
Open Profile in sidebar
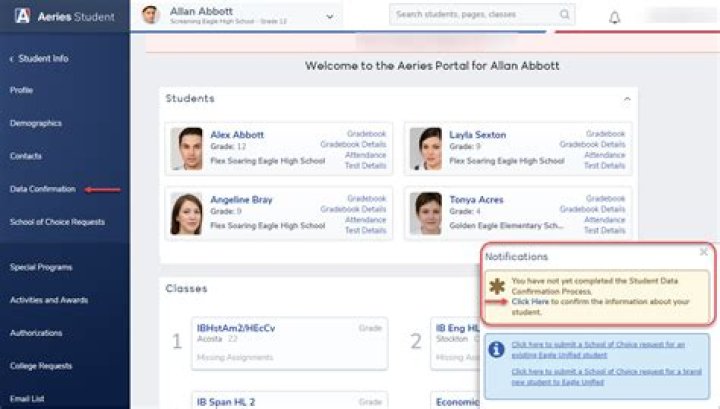click(21, 90)
